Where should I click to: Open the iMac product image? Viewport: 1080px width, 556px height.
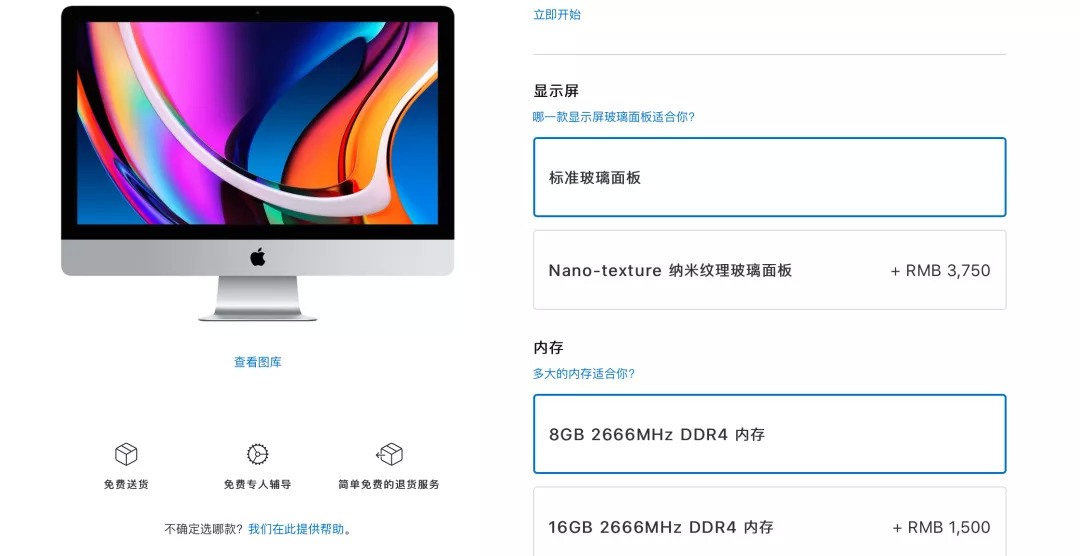pos(258,163)
